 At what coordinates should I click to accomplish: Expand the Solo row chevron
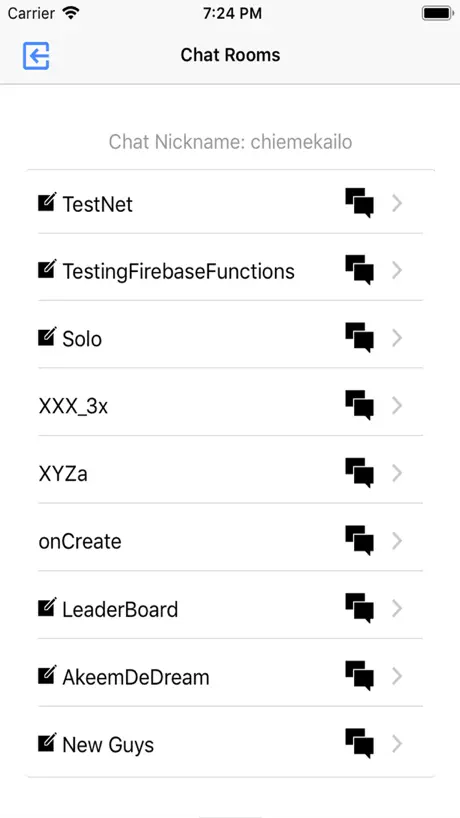click(x=397, y=338)
